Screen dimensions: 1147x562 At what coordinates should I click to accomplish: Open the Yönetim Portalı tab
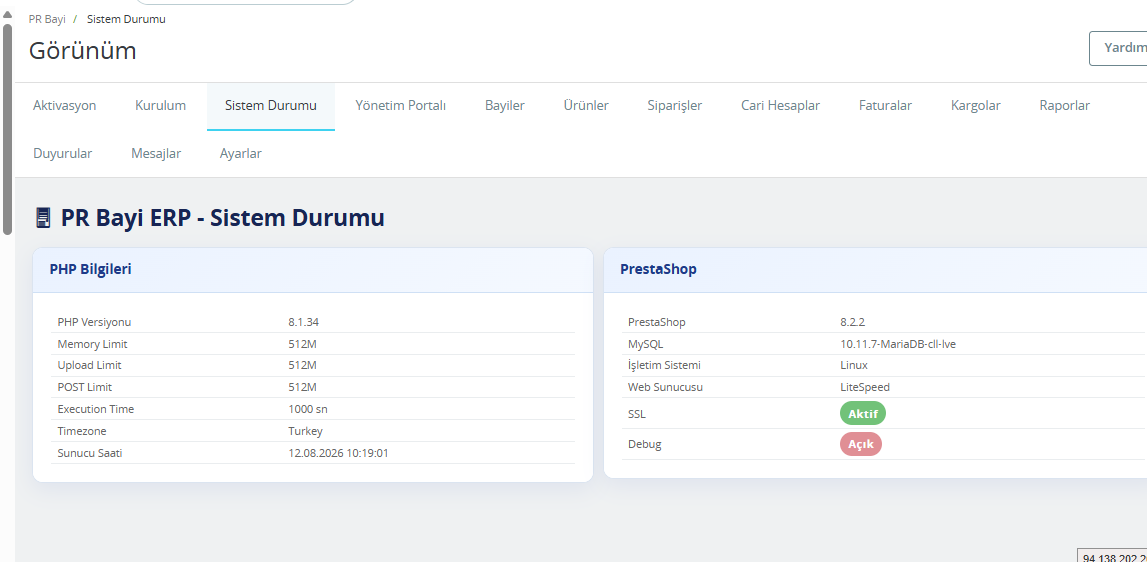click(401, 105)
